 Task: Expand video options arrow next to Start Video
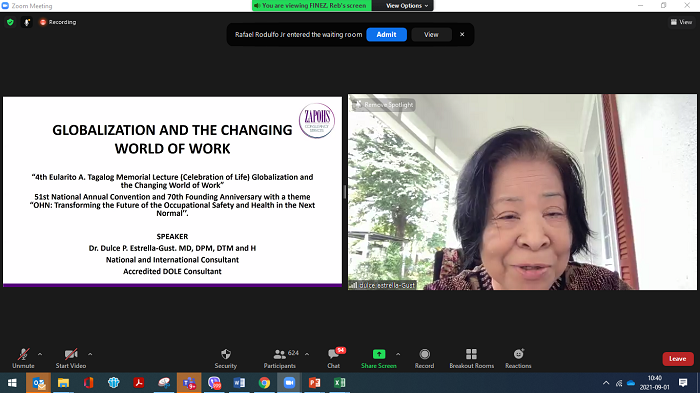pos(90,354)
